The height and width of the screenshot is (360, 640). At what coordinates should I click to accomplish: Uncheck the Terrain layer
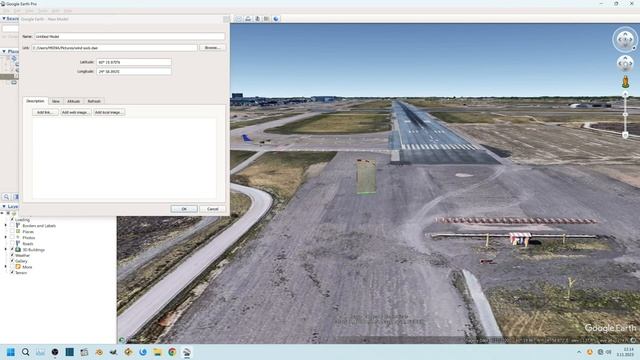pyautogui.click(x=12, y=272)
